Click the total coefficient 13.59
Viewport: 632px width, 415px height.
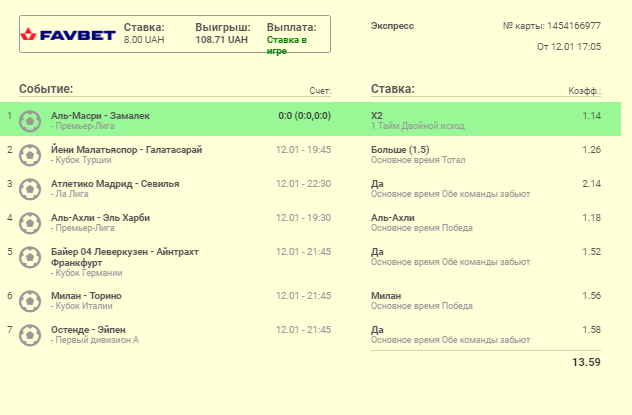click(586, 362)
